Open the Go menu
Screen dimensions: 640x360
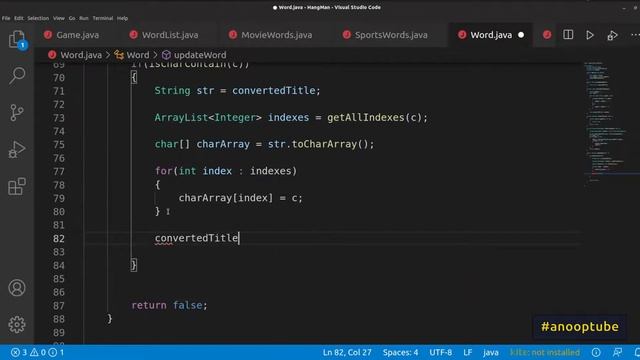point(72,18)
